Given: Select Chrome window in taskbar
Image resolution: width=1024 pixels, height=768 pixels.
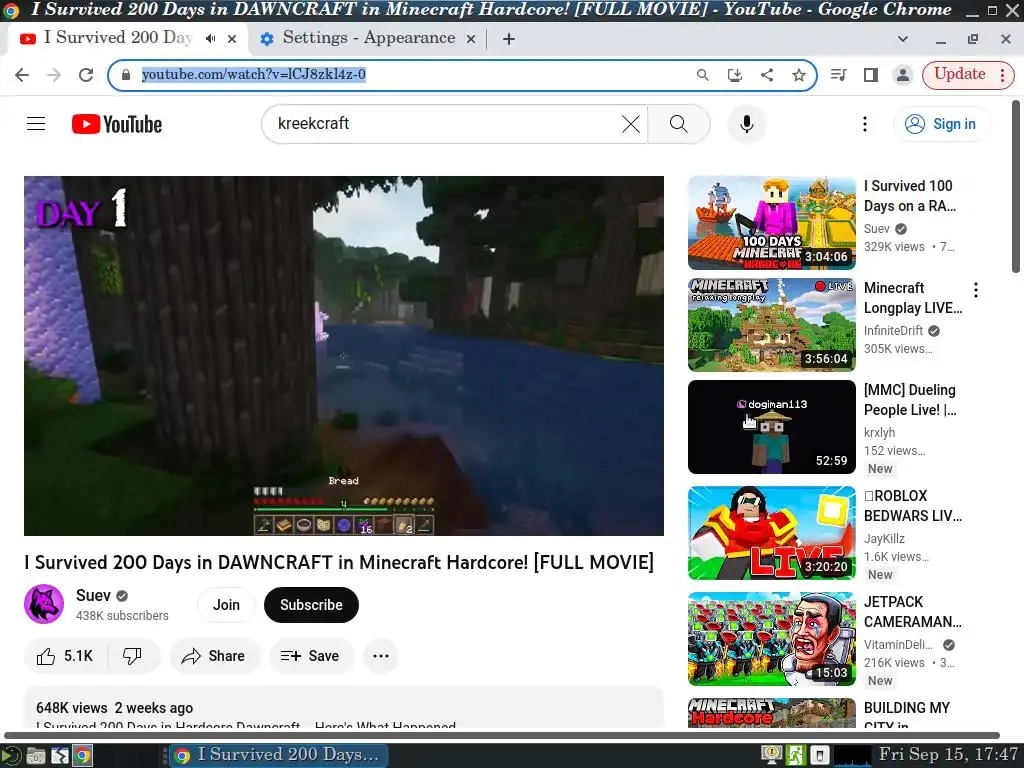Looking at the screenshot, I should point(279,755).
